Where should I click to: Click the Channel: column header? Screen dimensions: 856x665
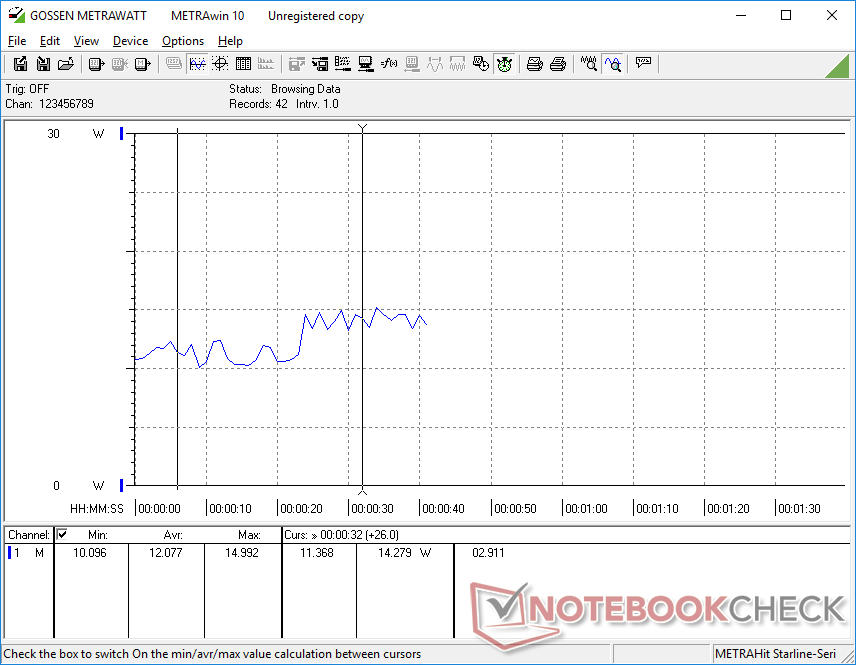point(29,535)
